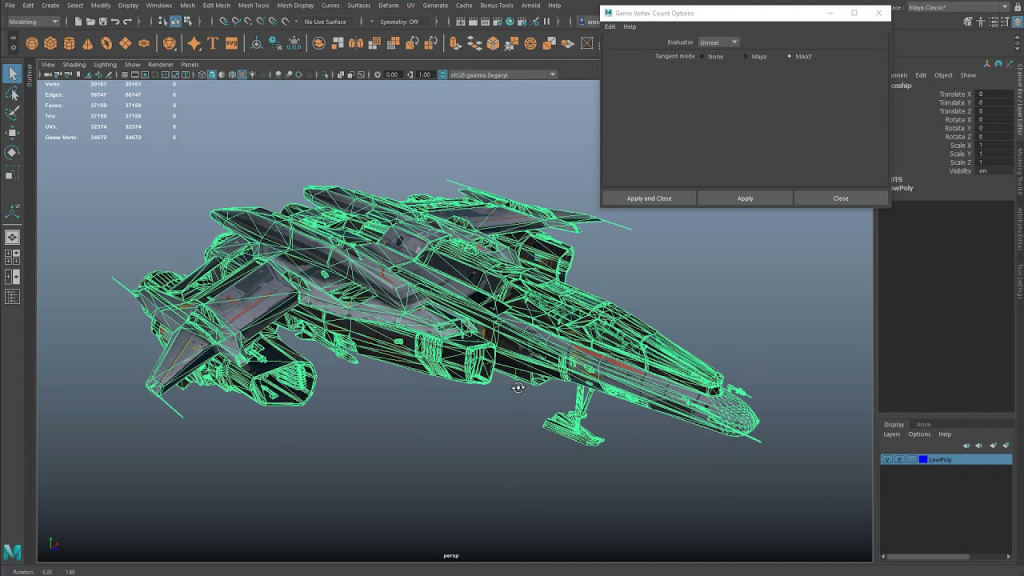Click the SVG import shelf icon
The image size is (1024, 576).
tap(232, 44)
